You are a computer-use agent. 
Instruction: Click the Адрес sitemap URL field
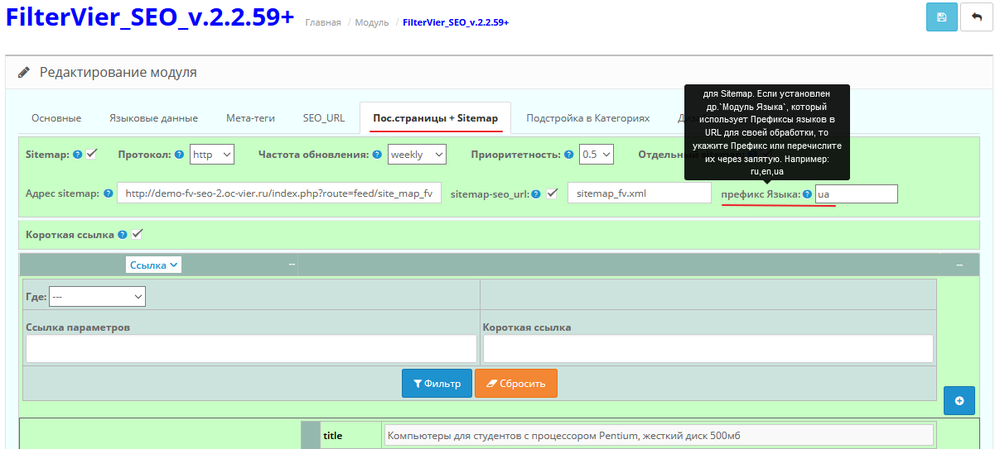(x=279, y=193)
